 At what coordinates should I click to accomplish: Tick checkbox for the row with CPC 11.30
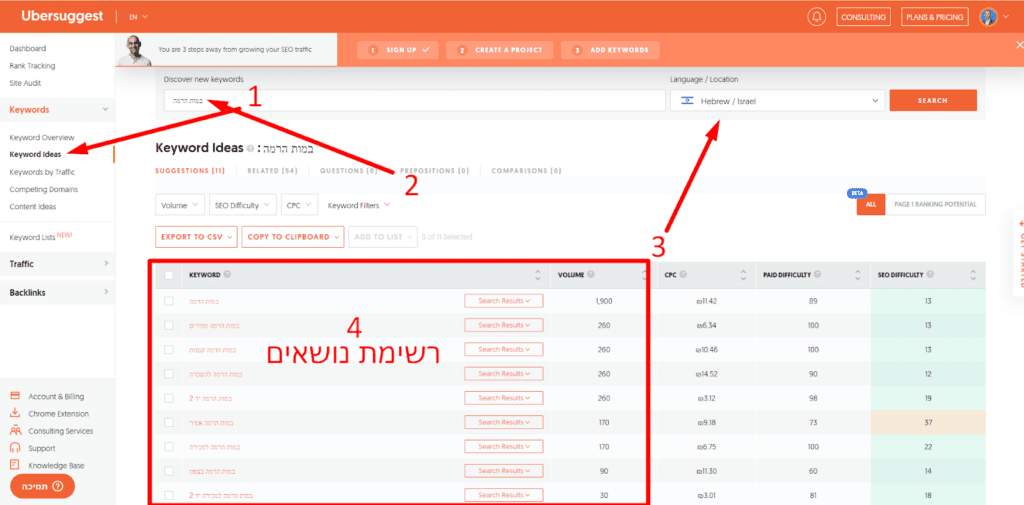click(168, 470)
